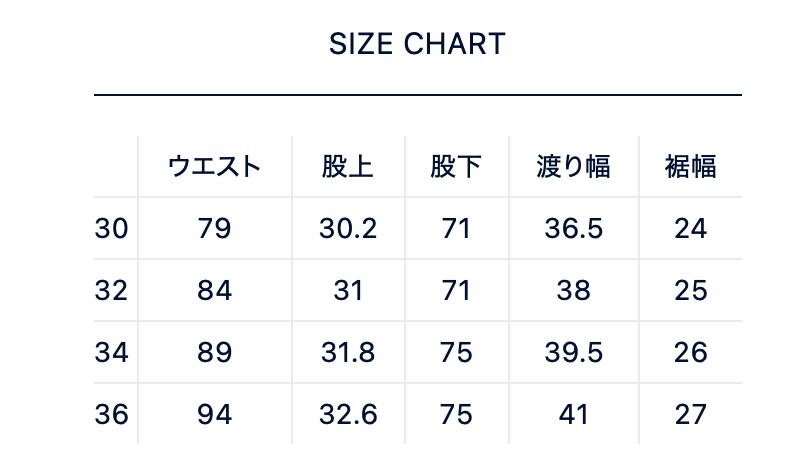Click the SIZE CHART heading
This screenshot has width=796, height=468.
[x=417, y=44]
